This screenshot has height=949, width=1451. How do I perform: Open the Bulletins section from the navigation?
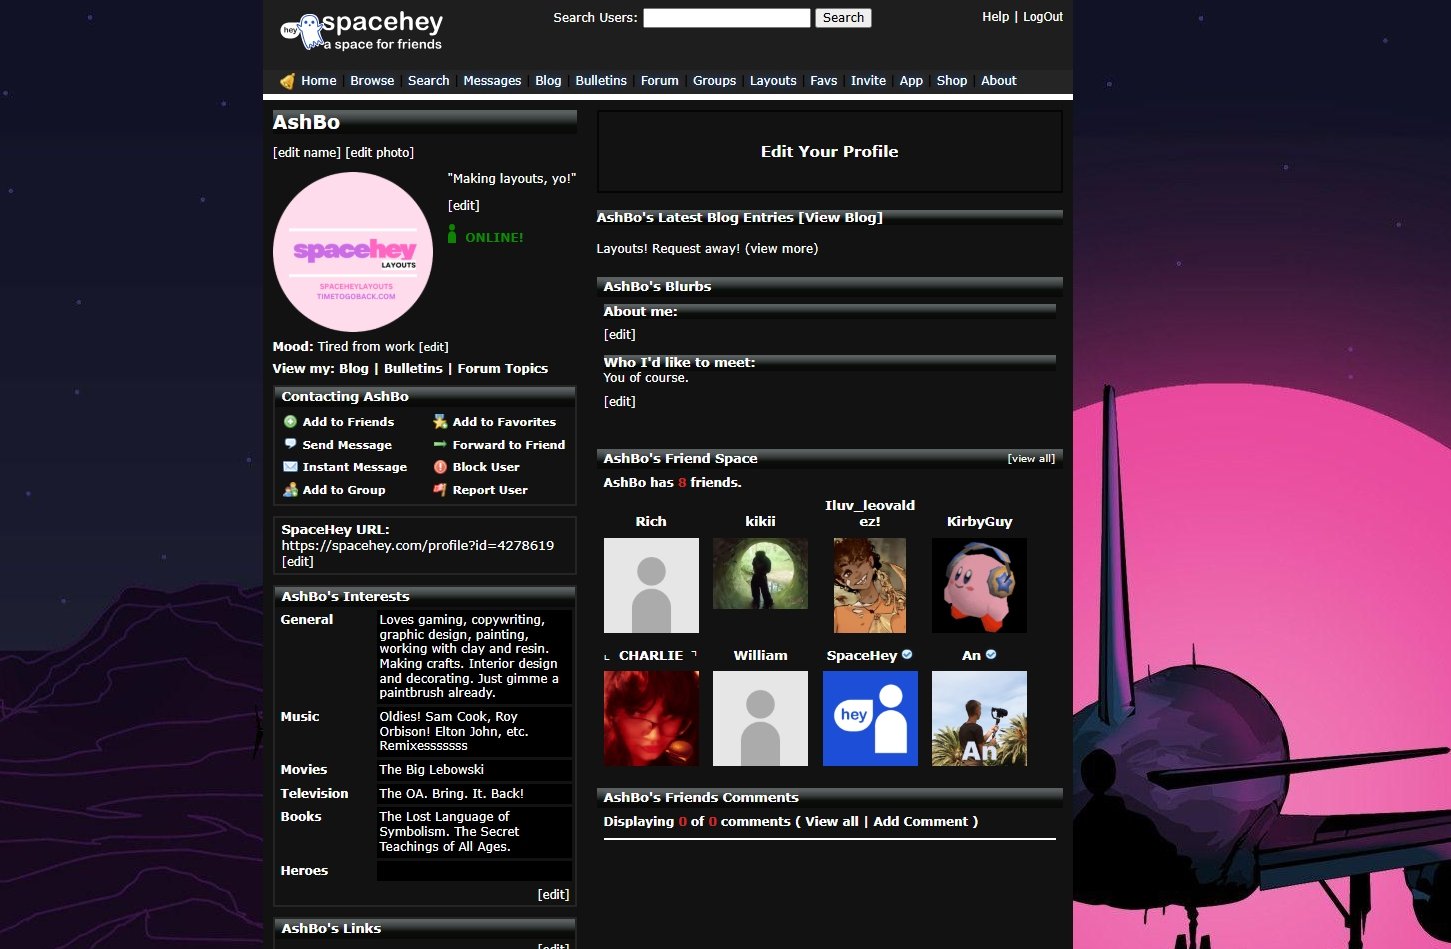[x=600, y=80]
